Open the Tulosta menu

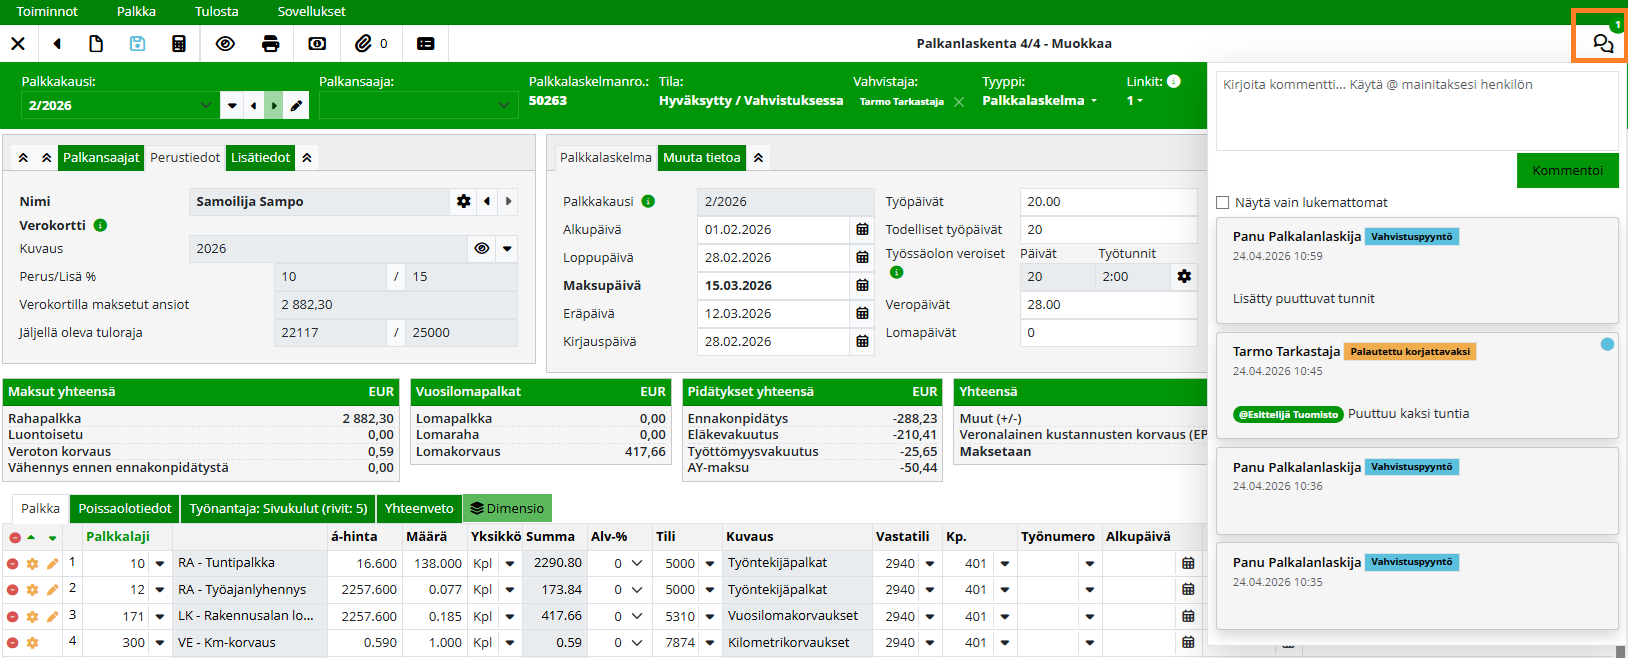pyautogui.click(x=216, y=11)
